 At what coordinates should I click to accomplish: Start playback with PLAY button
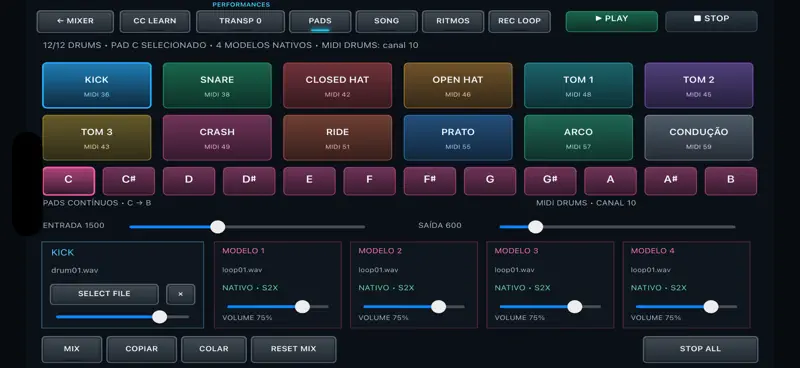pyautogui.click(x=612, y=21)
